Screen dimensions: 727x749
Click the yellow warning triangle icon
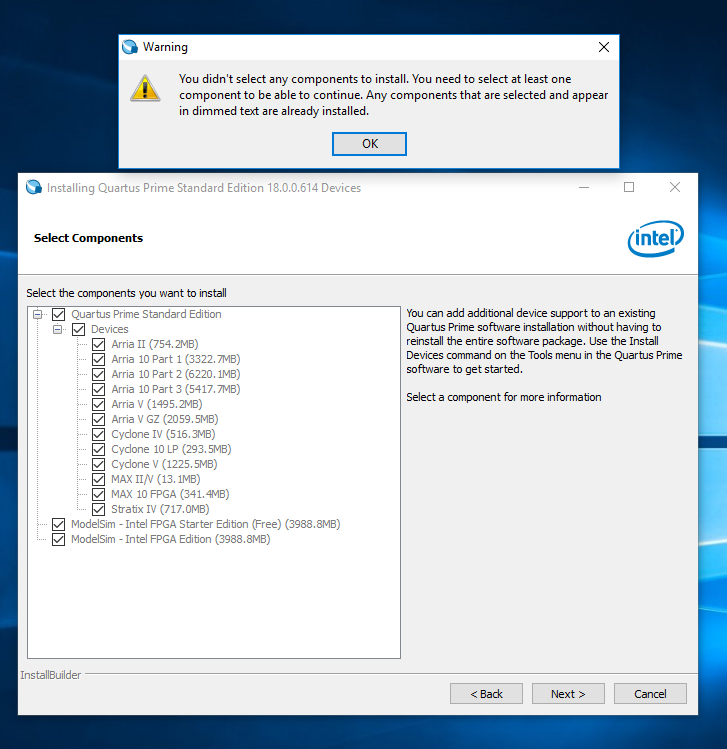[x=145, y=88]
